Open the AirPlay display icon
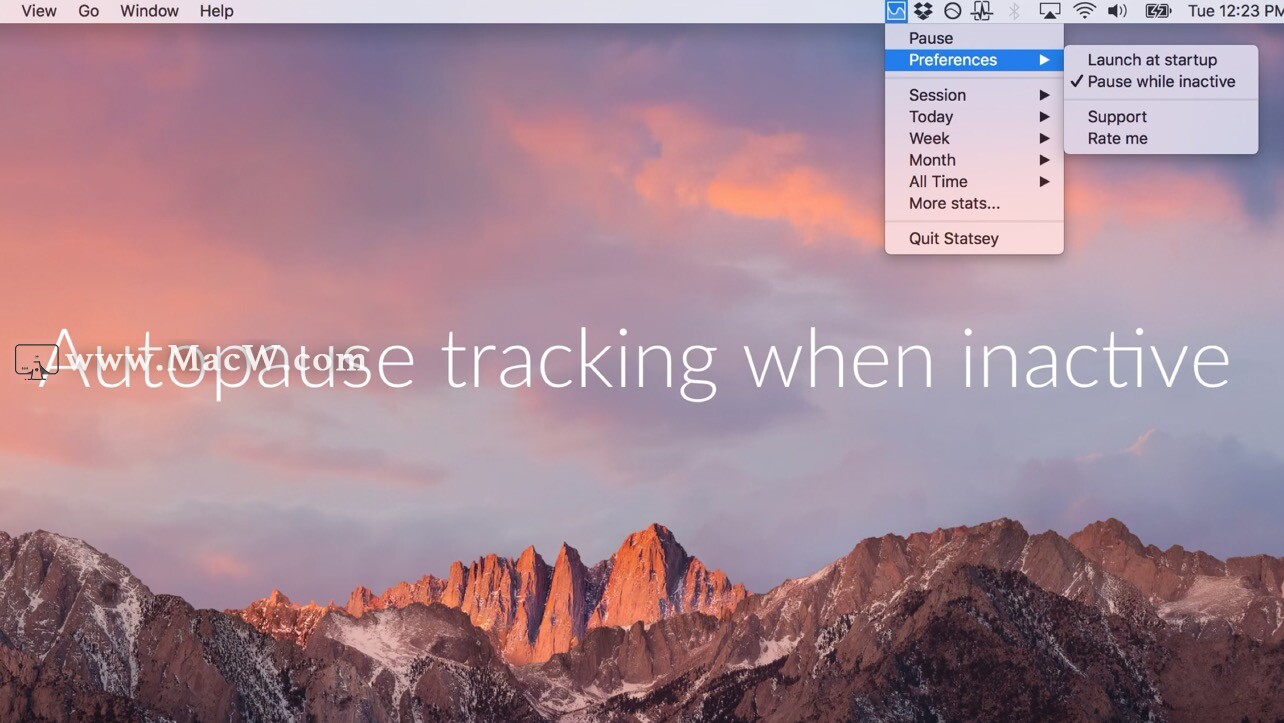The image size is (1284, 723). [x=1049, y=11]
